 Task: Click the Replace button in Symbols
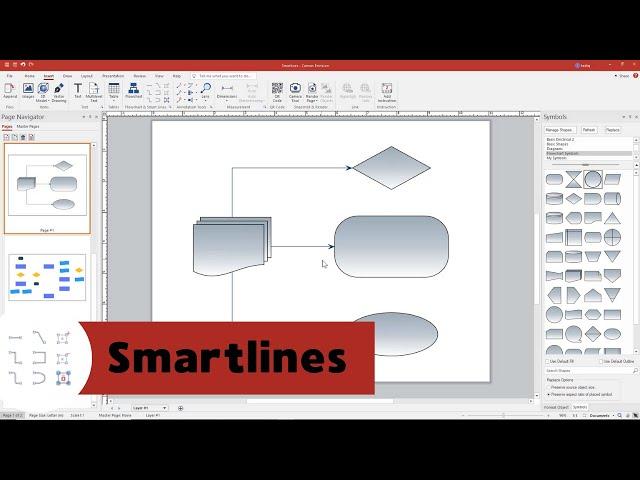(x=612, y=130)
